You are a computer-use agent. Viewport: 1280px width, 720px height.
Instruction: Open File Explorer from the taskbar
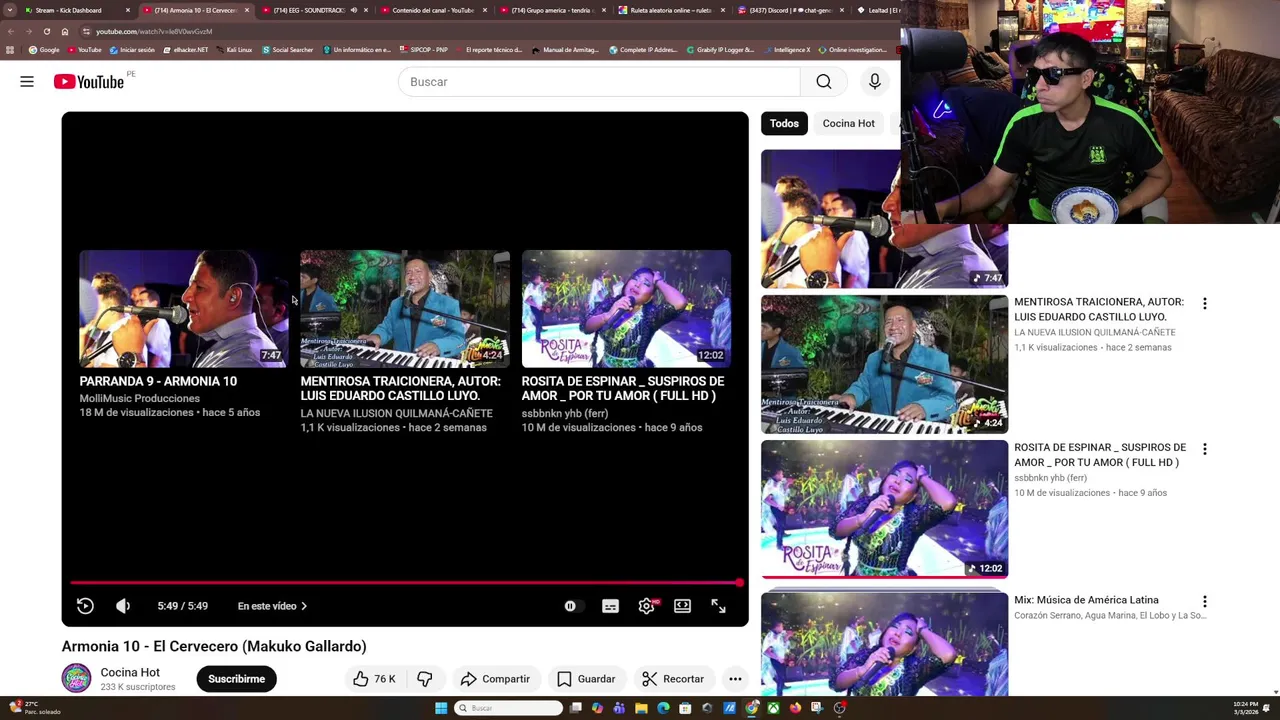click(x=641, y=708)
